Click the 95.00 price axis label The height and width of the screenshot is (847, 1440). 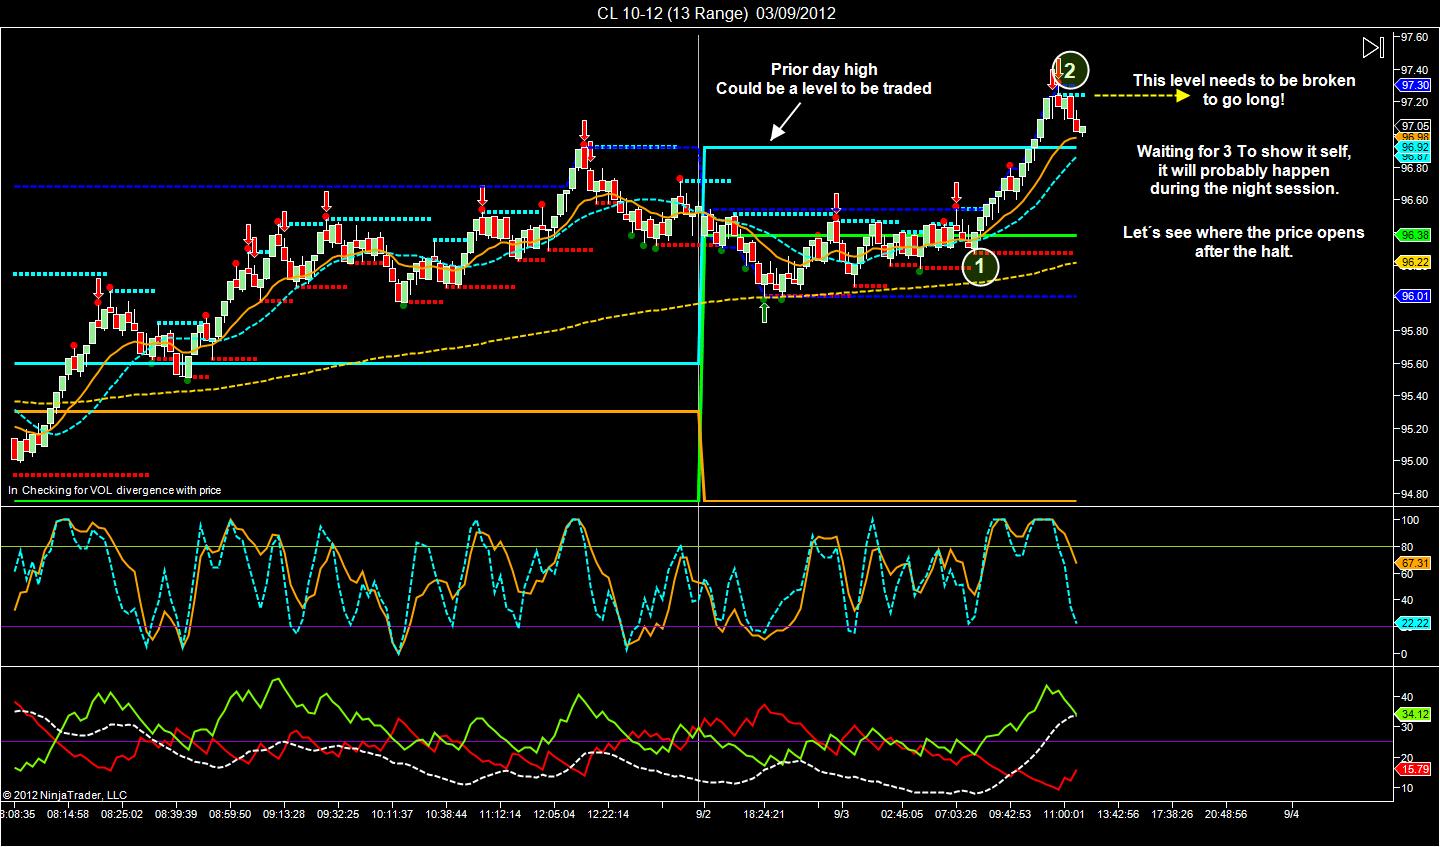coord(1415,461)
